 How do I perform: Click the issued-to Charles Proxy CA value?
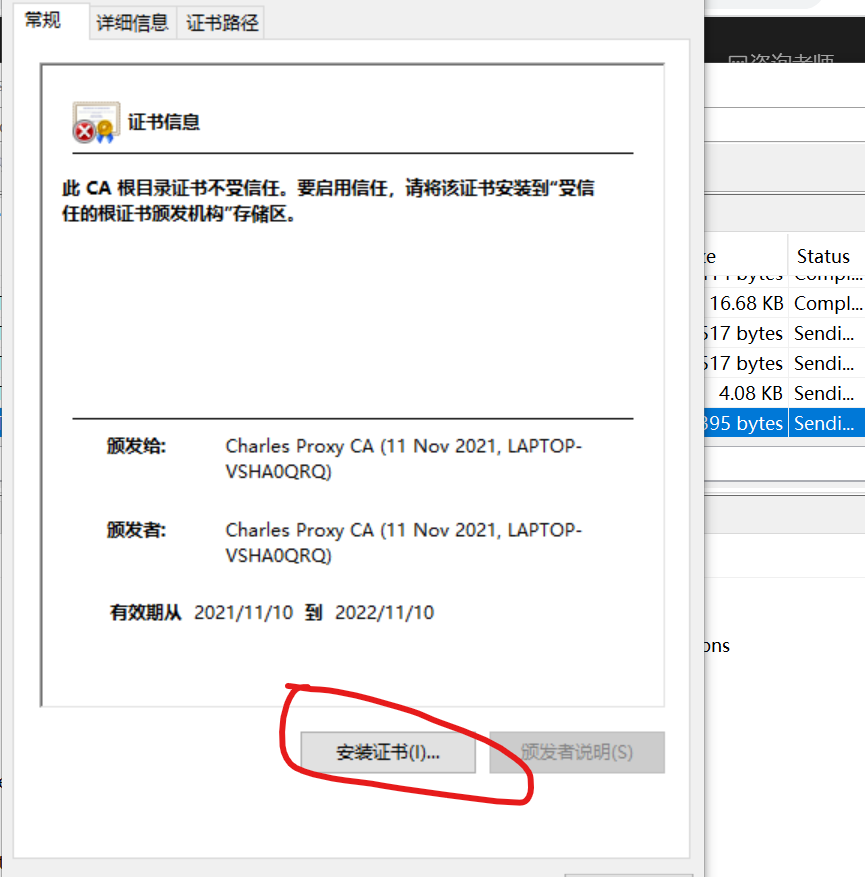click(x=404, y=459)
